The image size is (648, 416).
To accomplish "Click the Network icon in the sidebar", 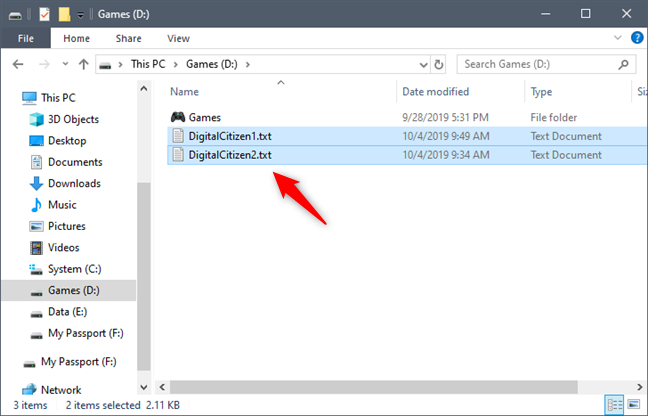I will tap(29, 390).
